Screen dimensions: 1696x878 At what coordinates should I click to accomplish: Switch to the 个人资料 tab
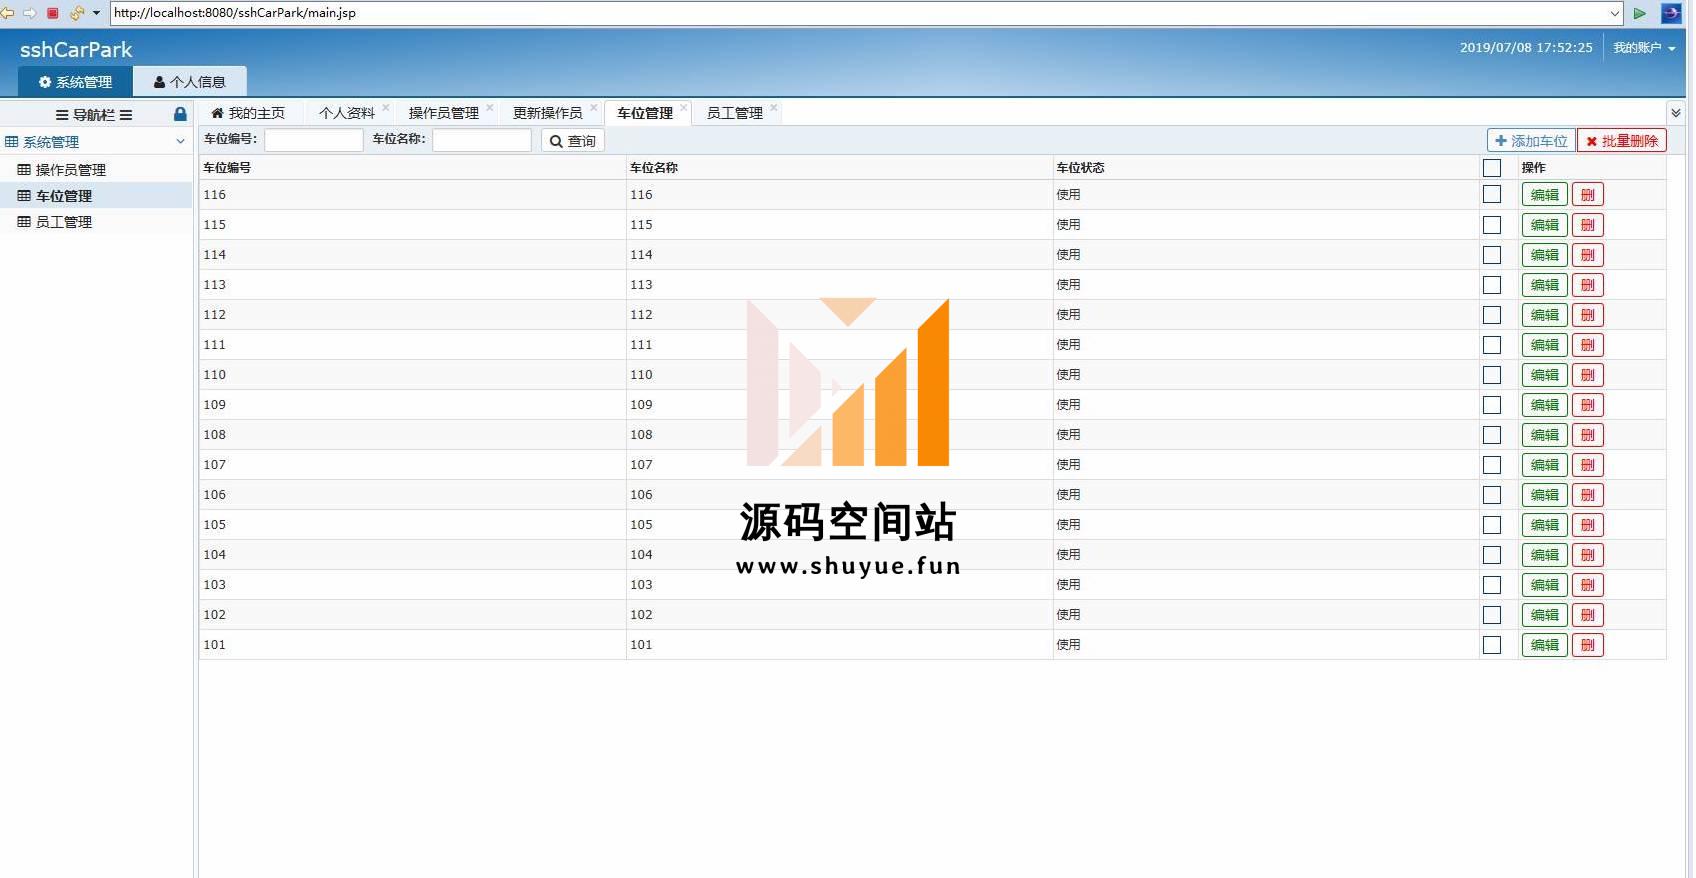[x=346, y=113]
